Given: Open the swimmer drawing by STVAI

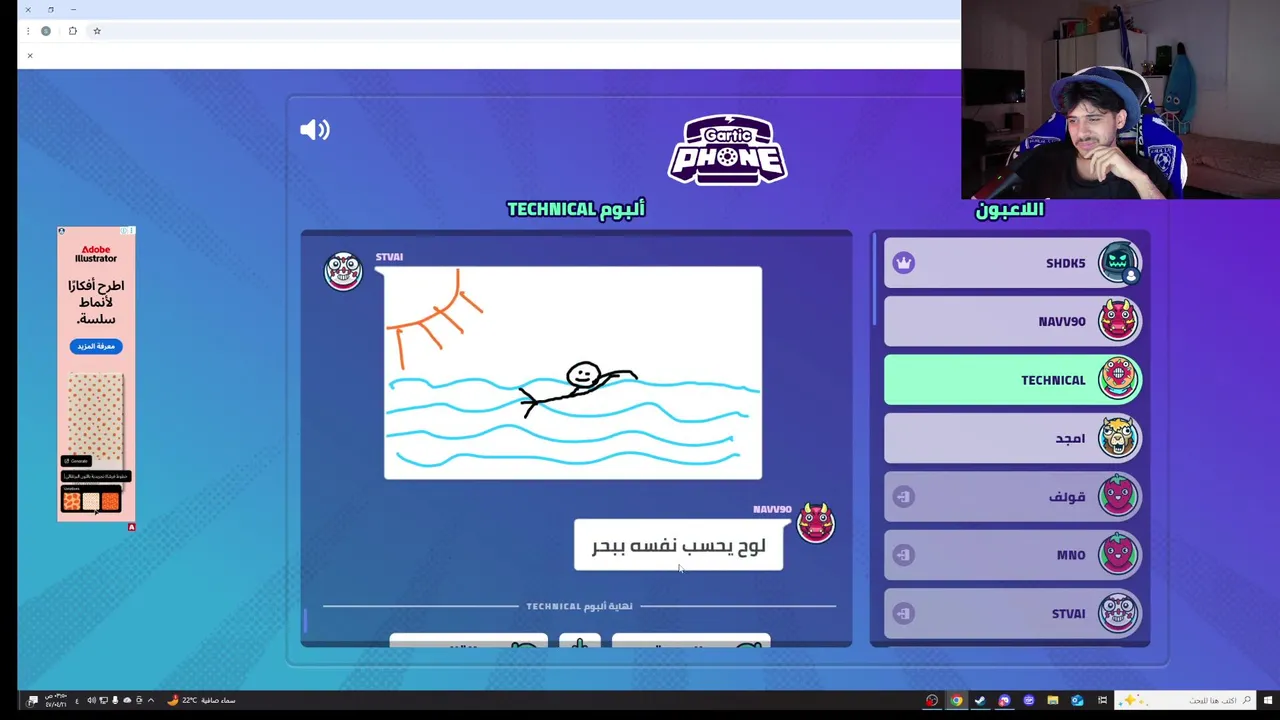Looking at the screenshot, I should point(573,373).
